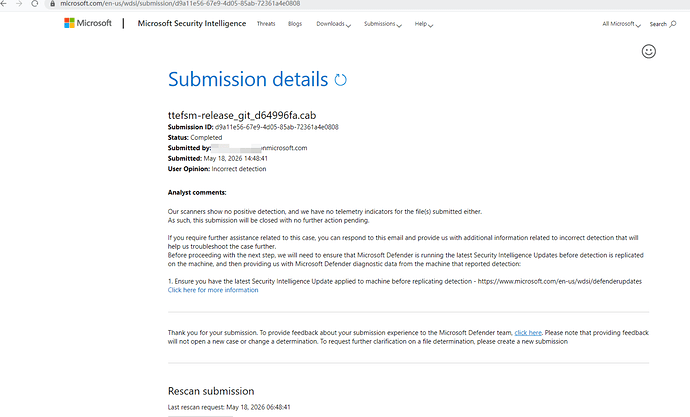
Task: Click the "Last rescan request" timestamp line
Action: [x=229, y=407]
